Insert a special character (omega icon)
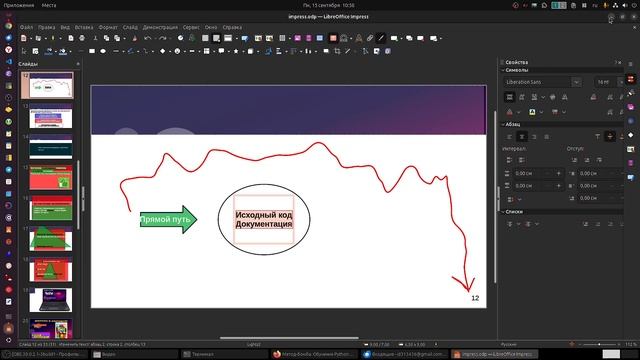Viewport: 640px width, 360px height. click(344, 38)
